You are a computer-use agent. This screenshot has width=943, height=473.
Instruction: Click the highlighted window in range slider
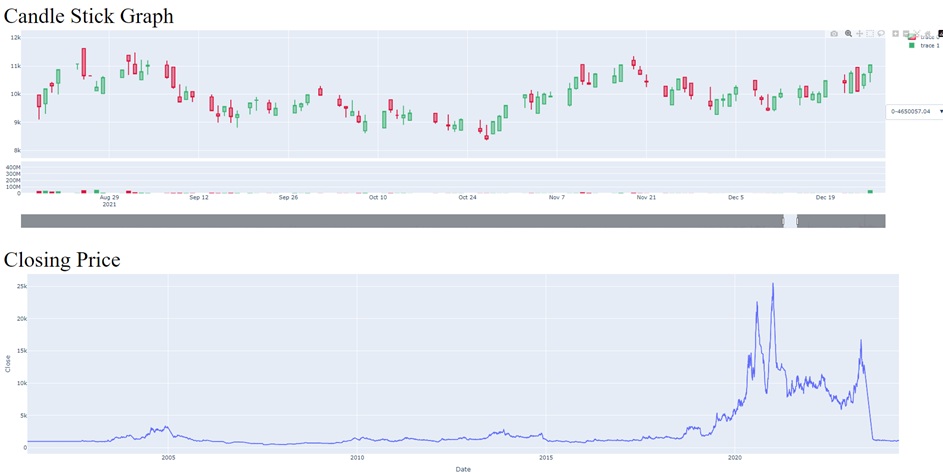pyautogui.click(x=790, y=221)
